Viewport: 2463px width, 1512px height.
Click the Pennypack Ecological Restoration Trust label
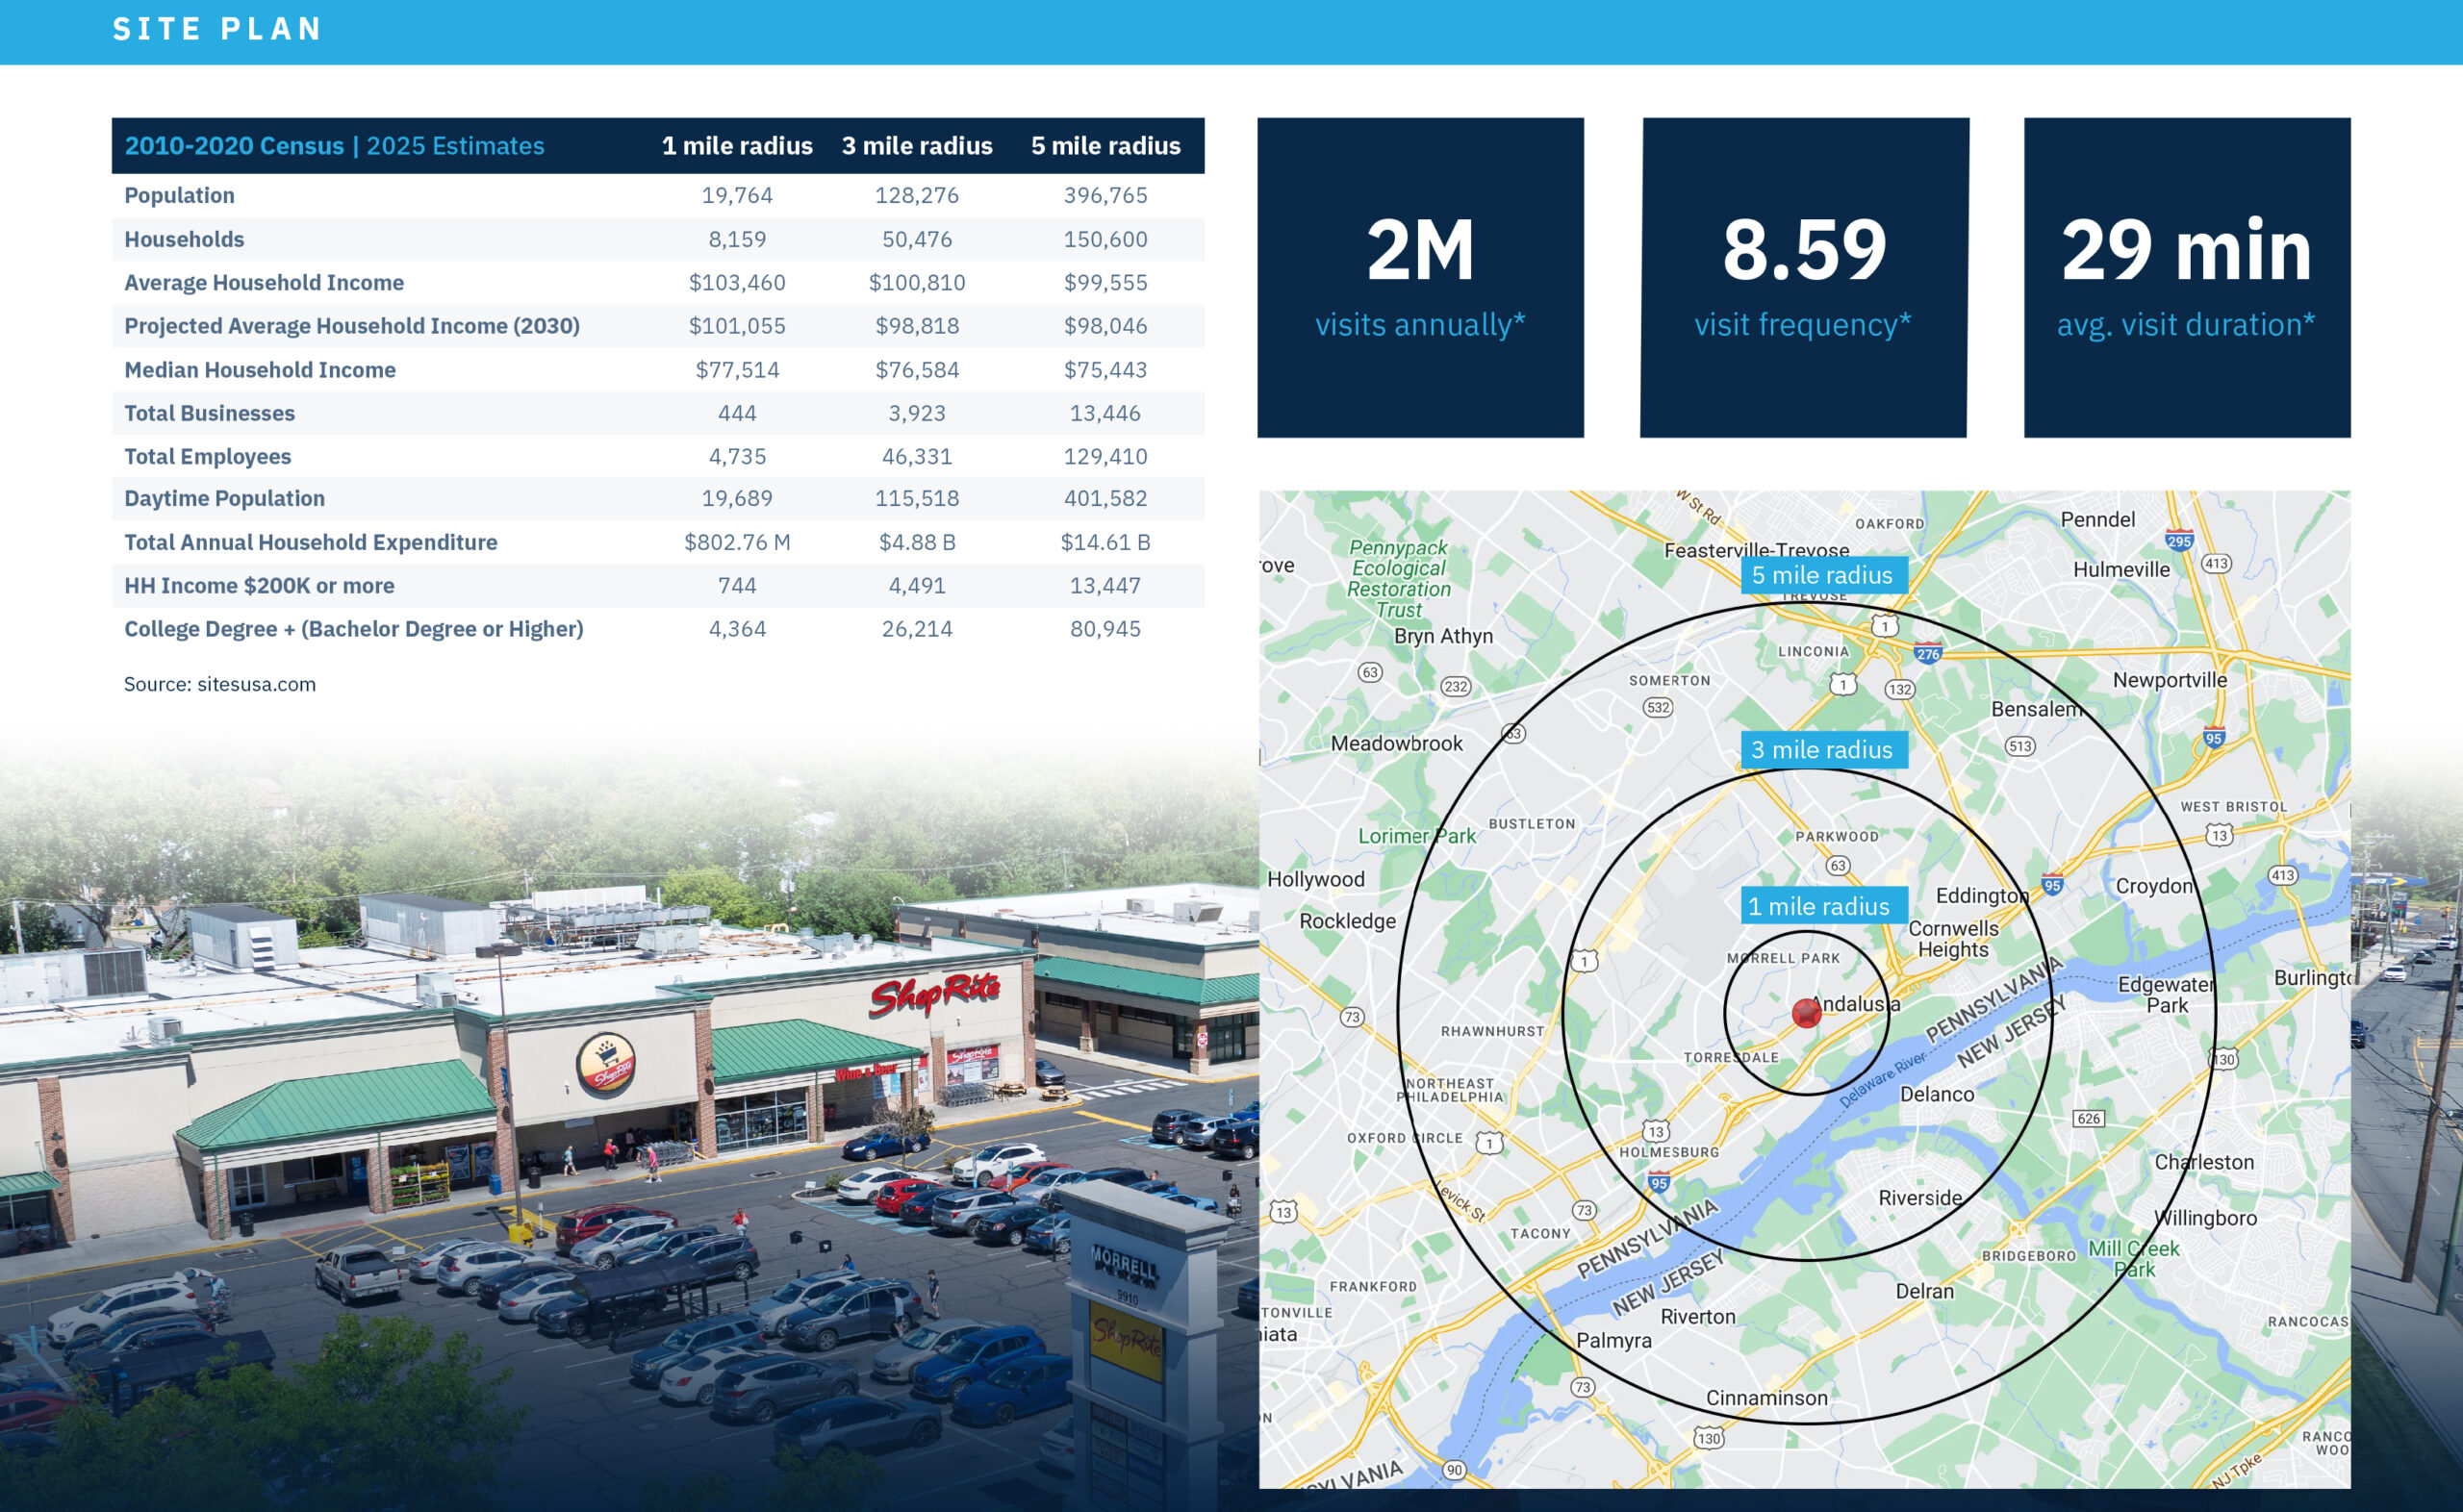tap(1398, 579)
